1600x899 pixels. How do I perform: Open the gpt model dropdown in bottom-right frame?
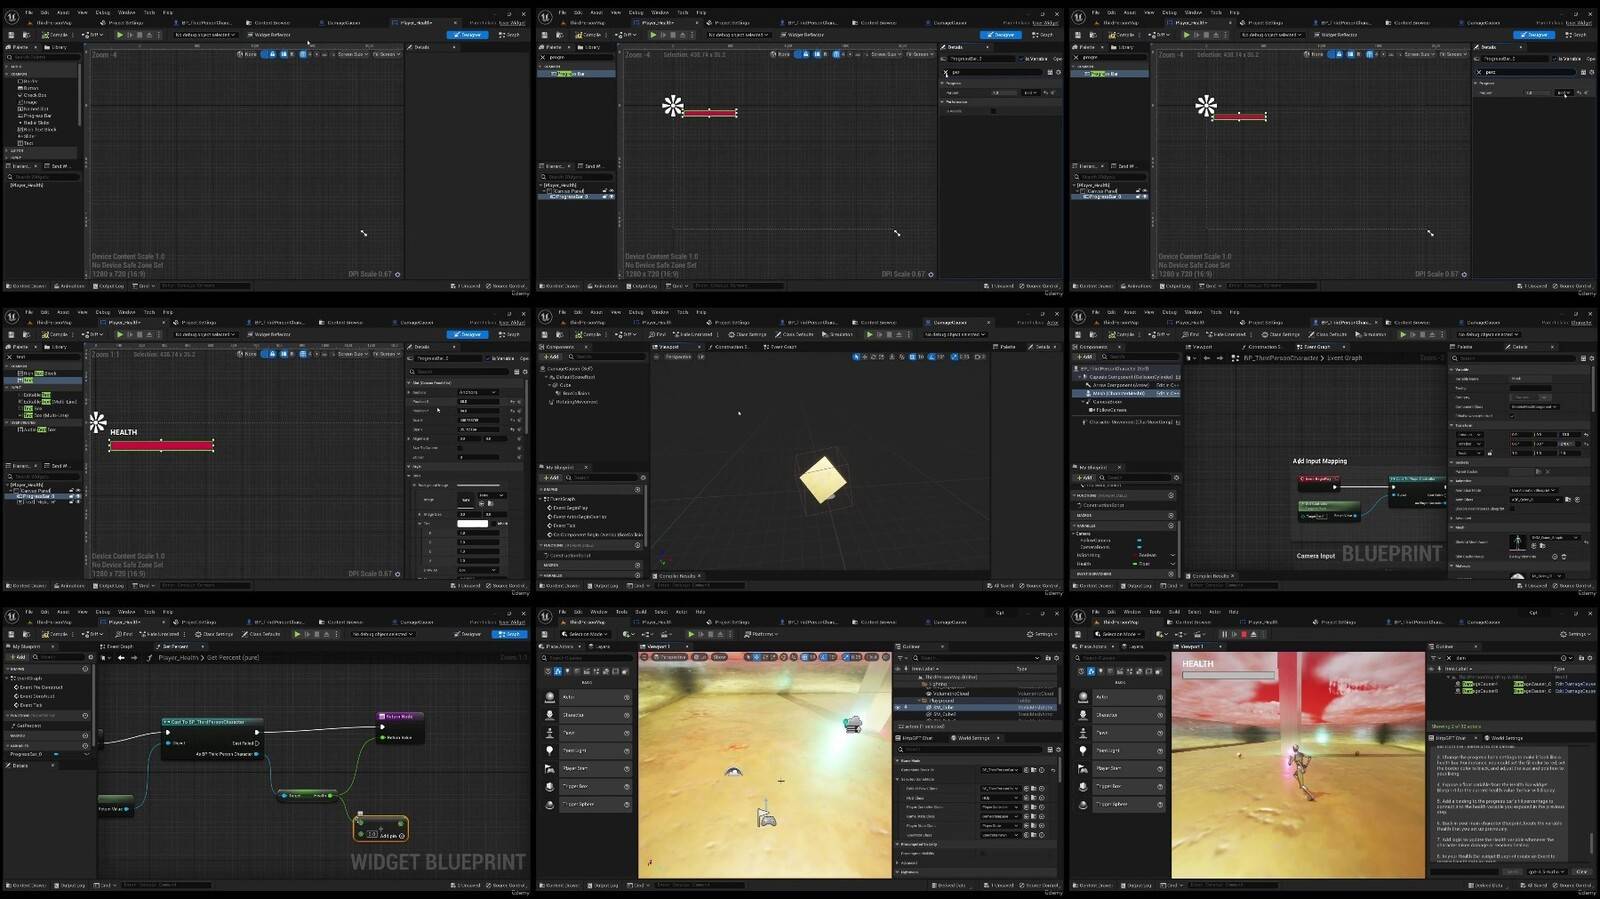[1546, 871]
